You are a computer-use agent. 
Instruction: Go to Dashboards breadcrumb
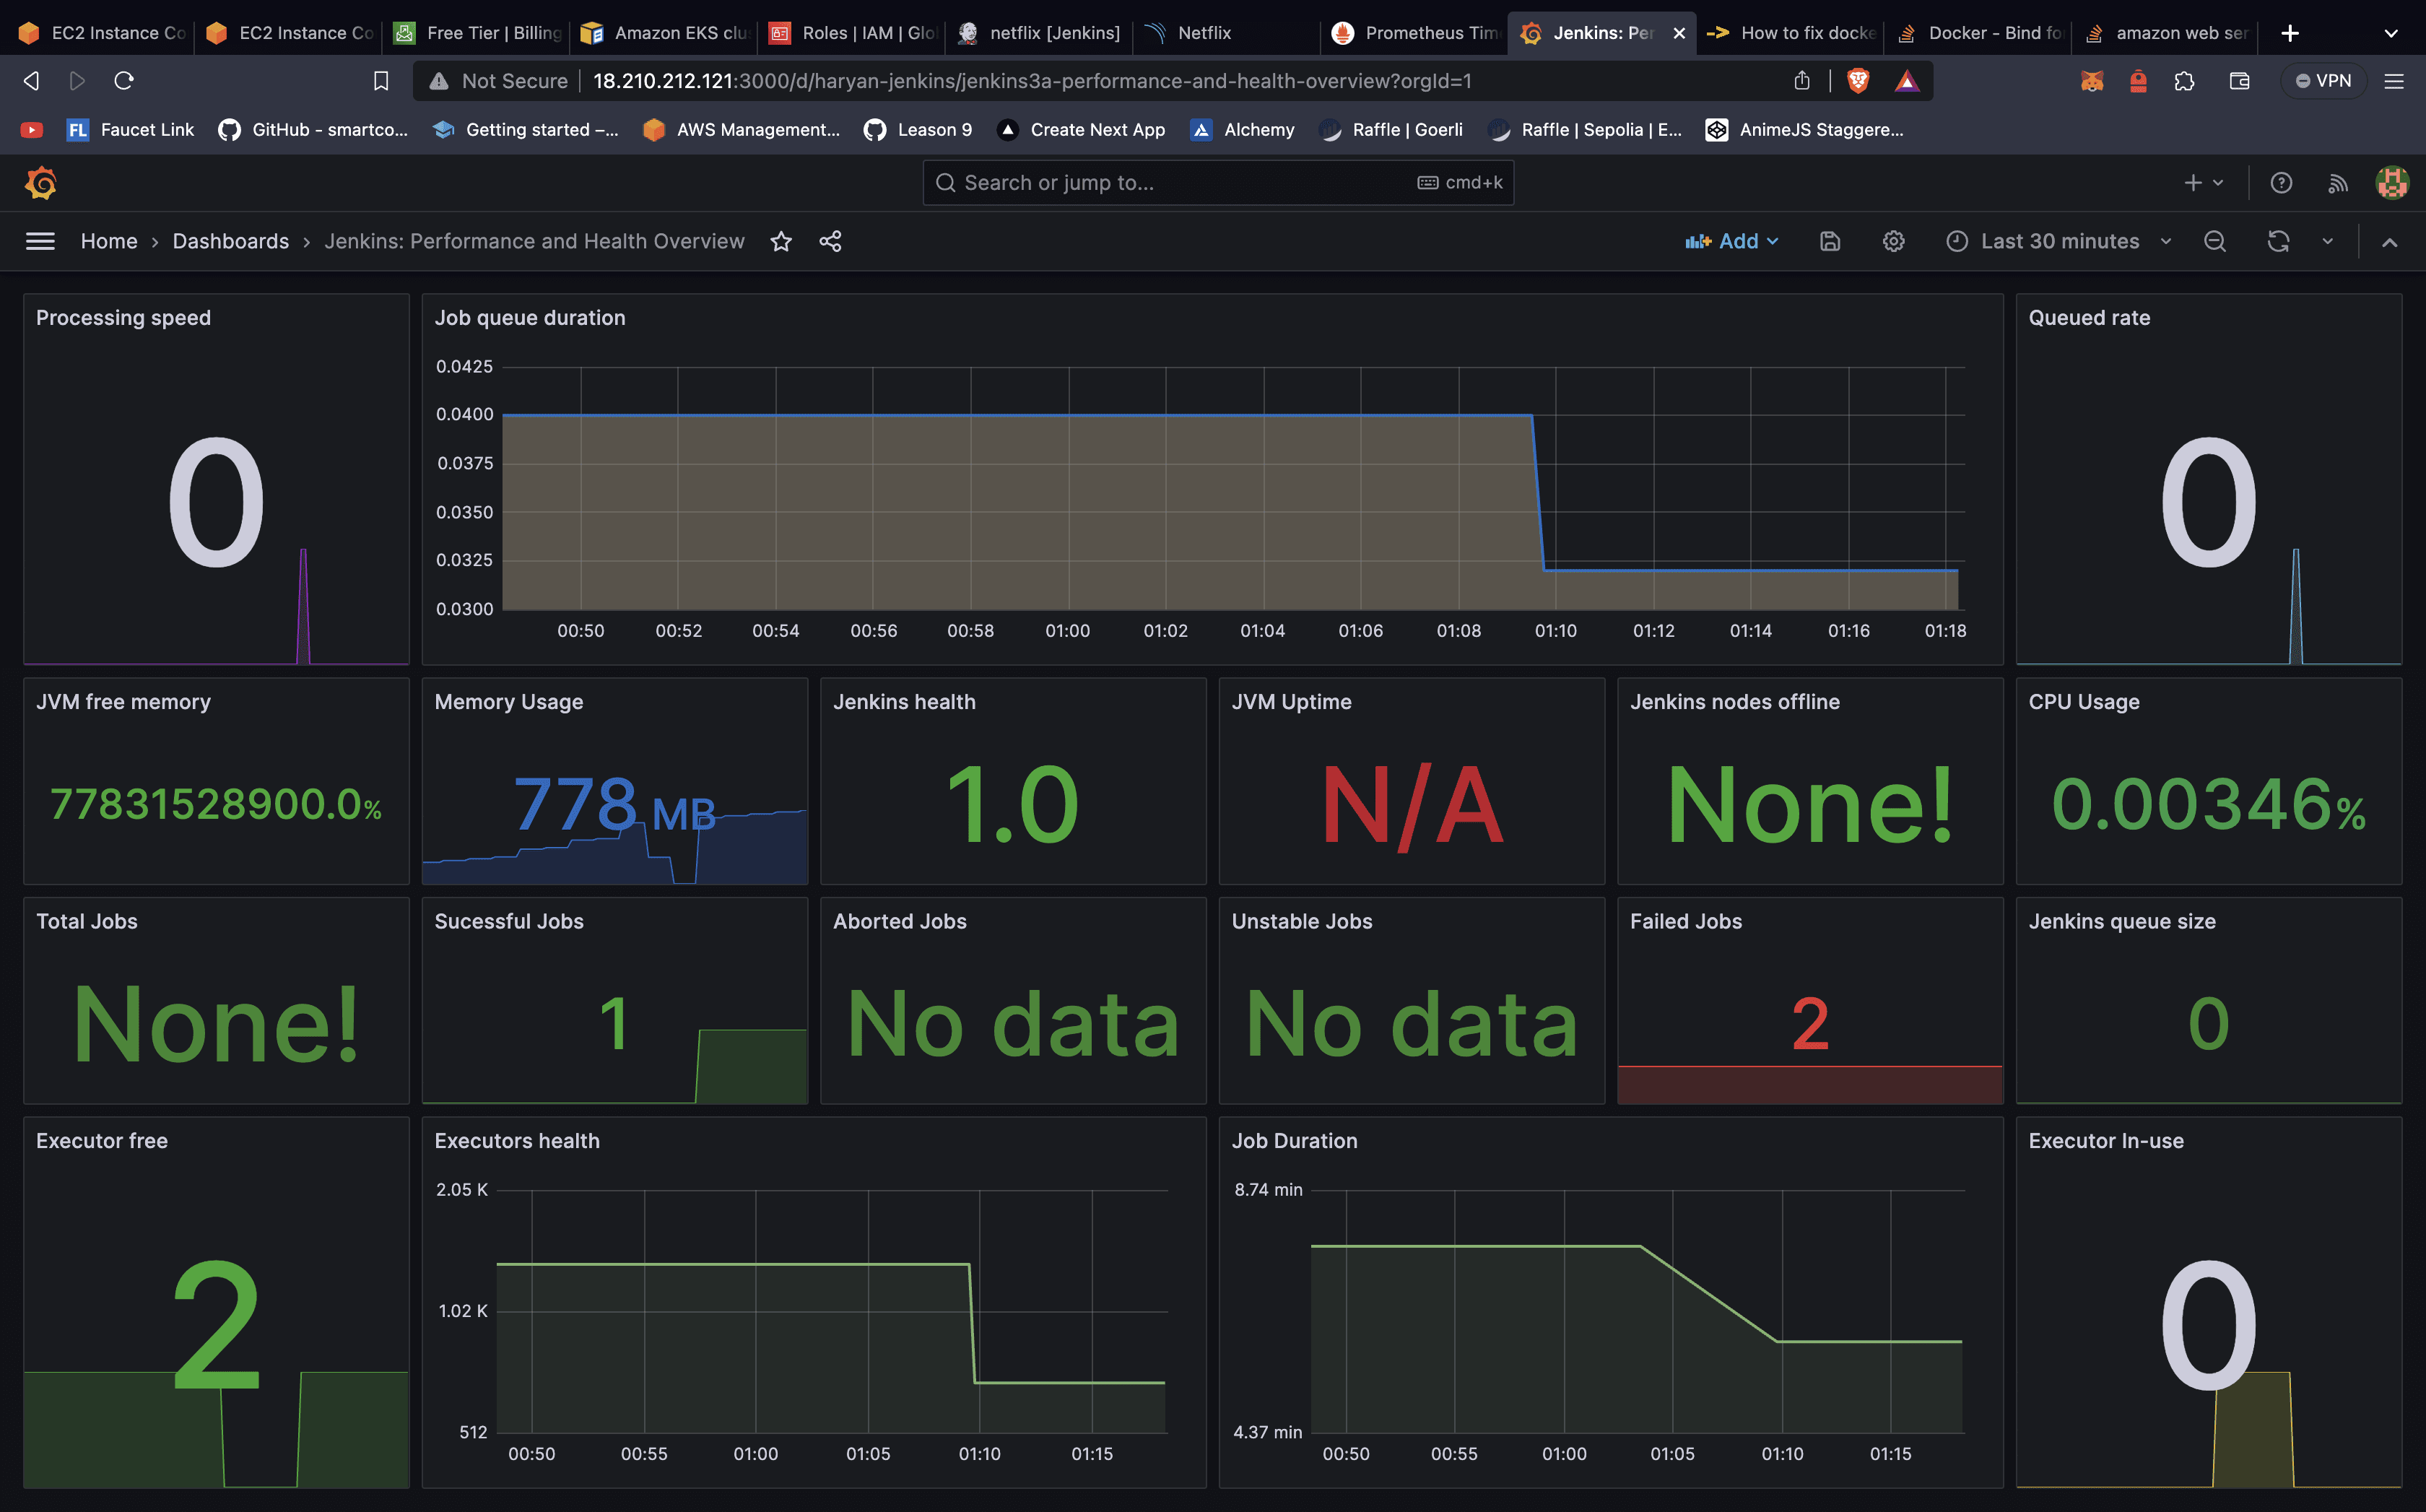[231, 241]
